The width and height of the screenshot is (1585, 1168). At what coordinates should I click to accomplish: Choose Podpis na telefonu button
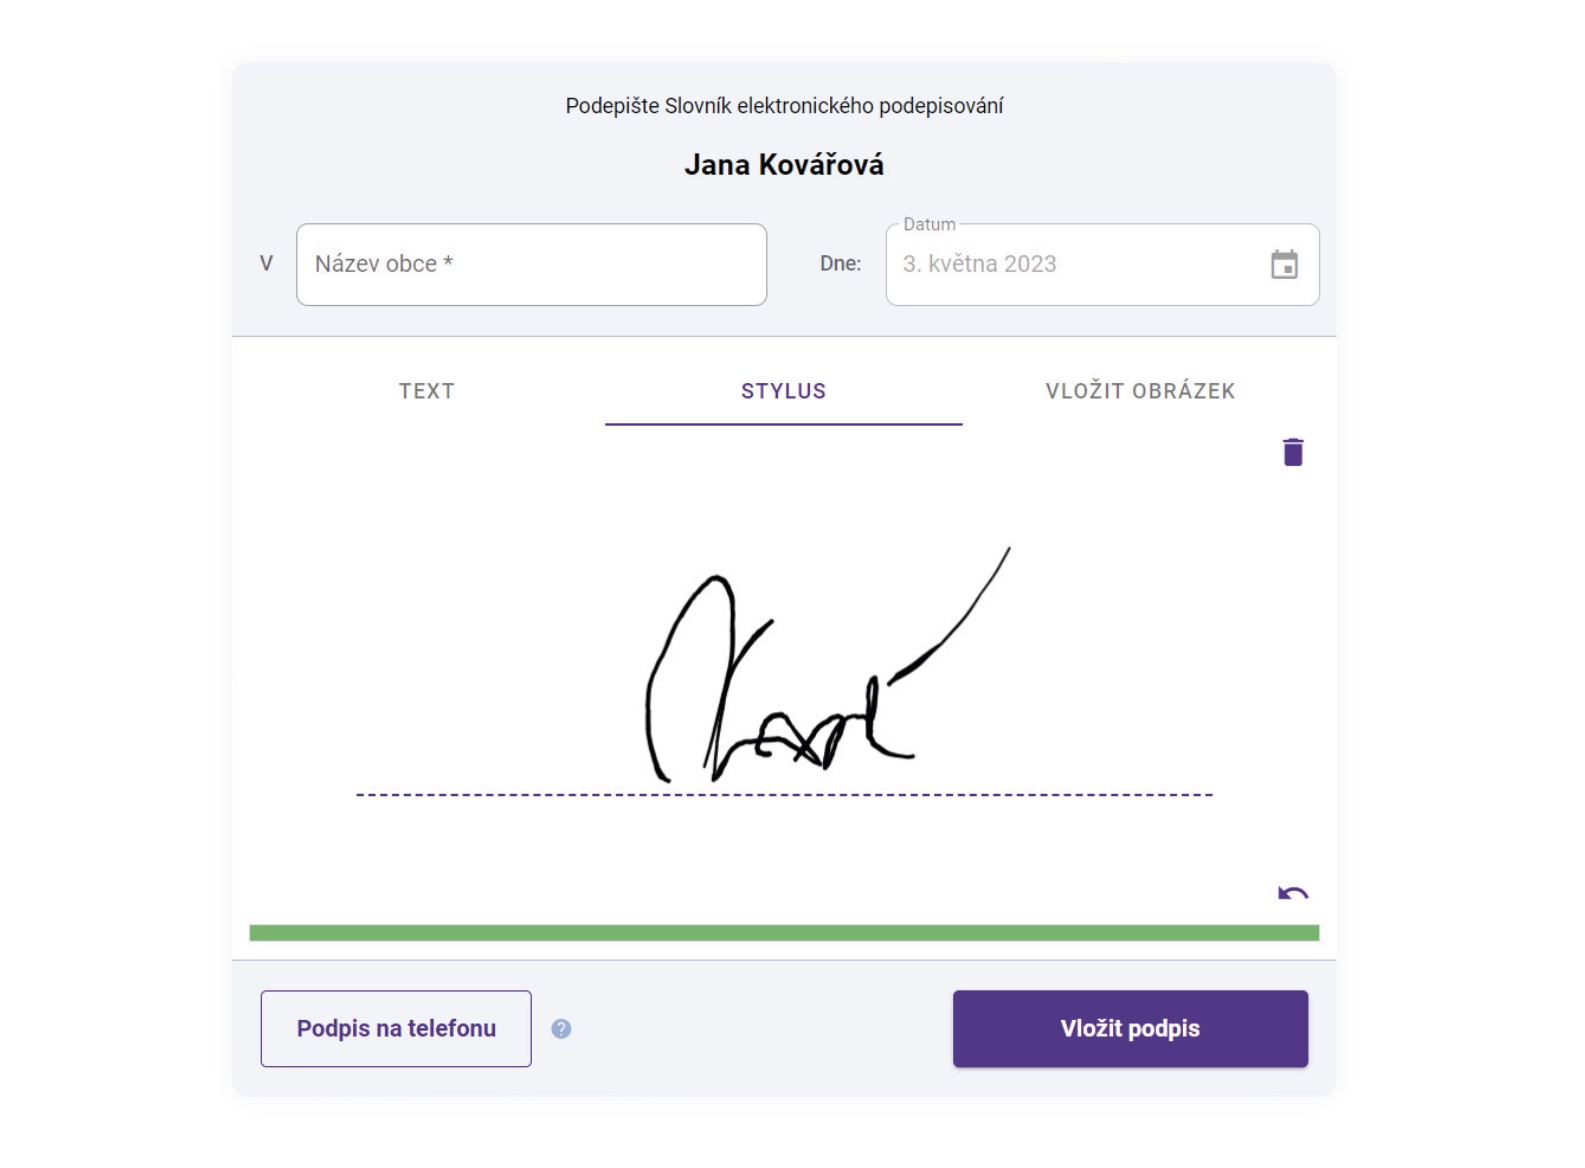396,1028
